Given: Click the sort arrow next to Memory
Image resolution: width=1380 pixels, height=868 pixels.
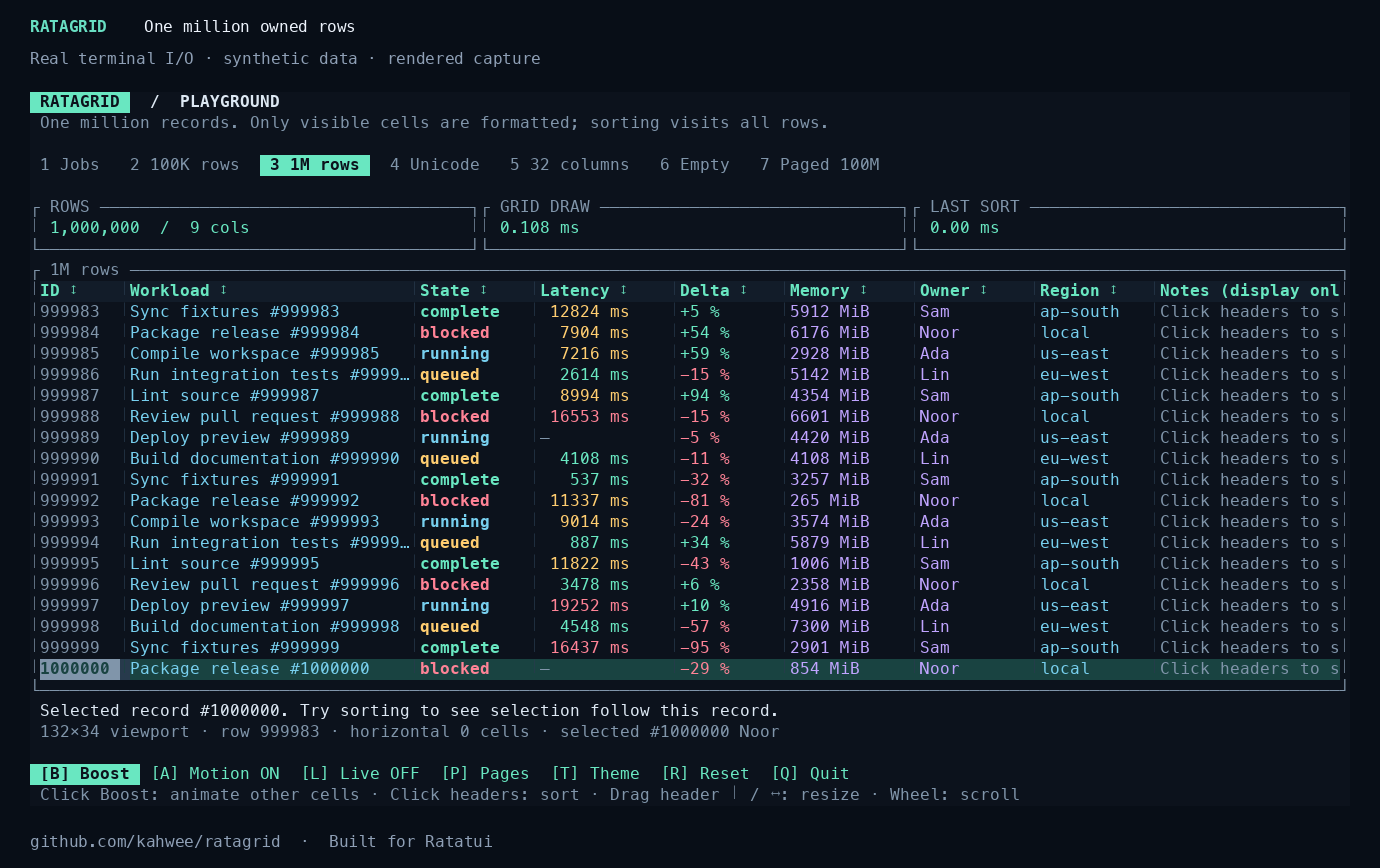Looking at the screenshot, I should [x=864, y=290].
